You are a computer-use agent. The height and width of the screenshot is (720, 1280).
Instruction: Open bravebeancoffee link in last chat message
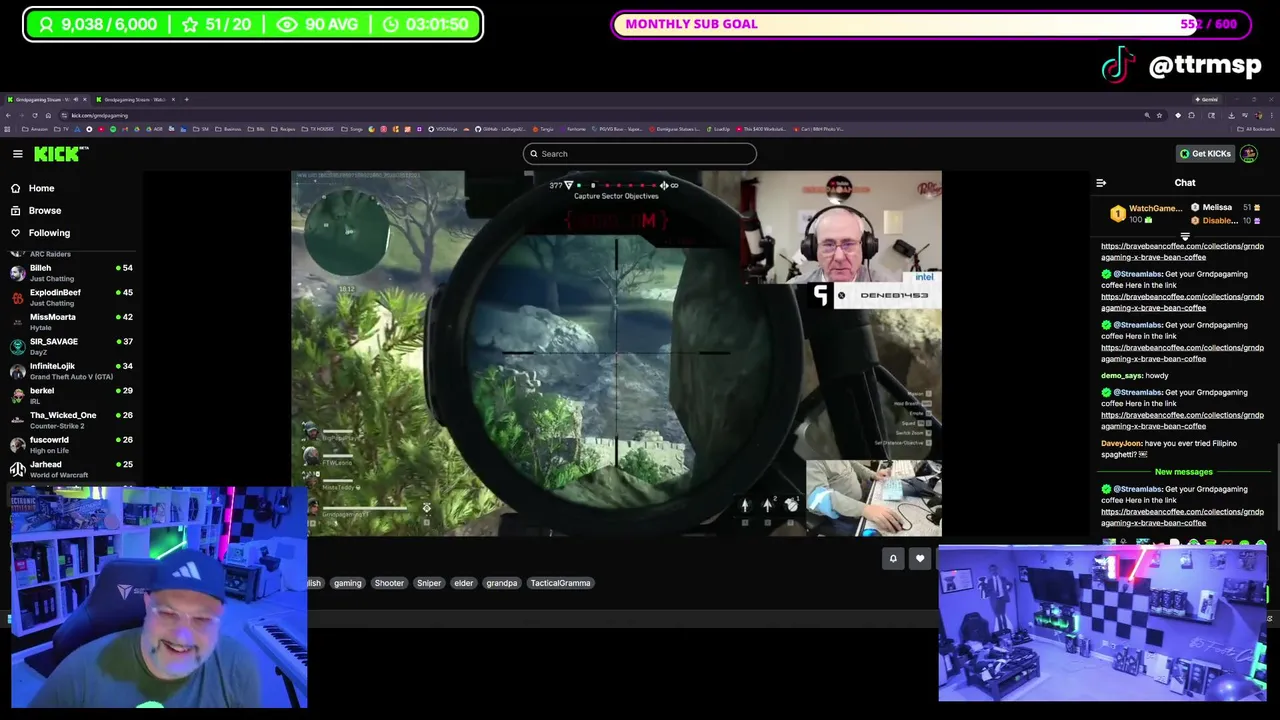[x=1182, y=517]
